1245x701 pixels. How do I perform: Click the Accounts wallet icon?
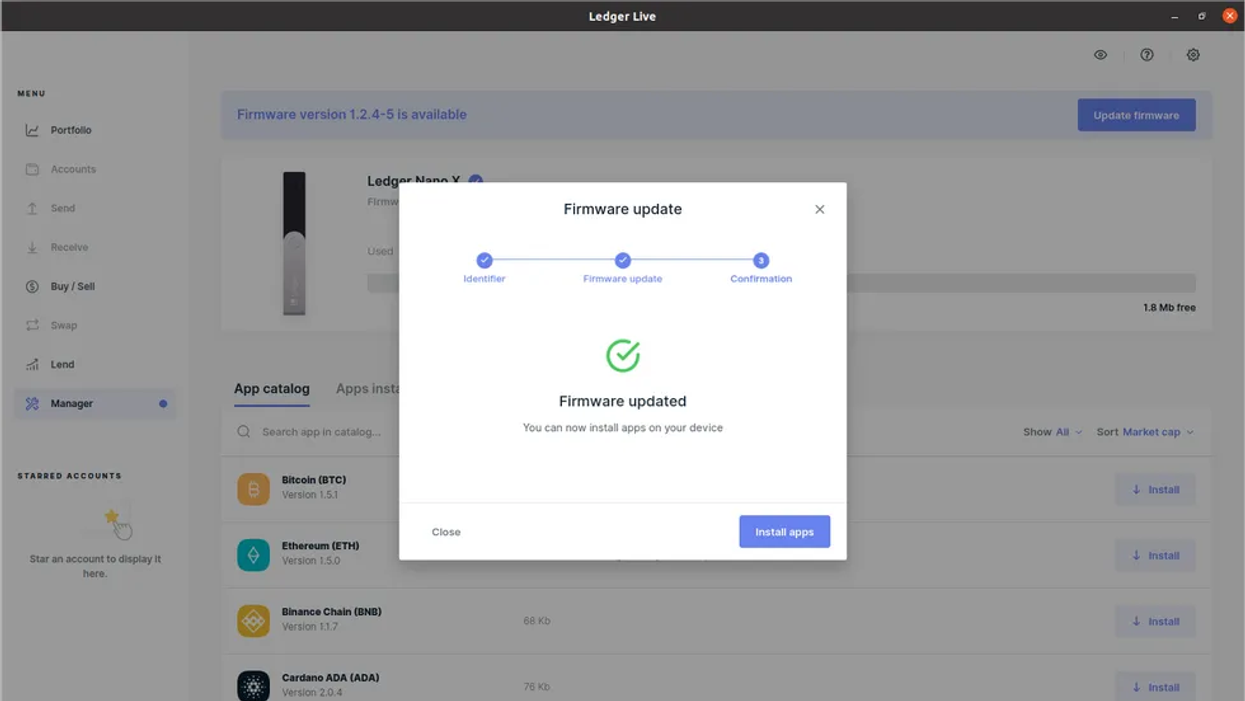click(32, 169)
